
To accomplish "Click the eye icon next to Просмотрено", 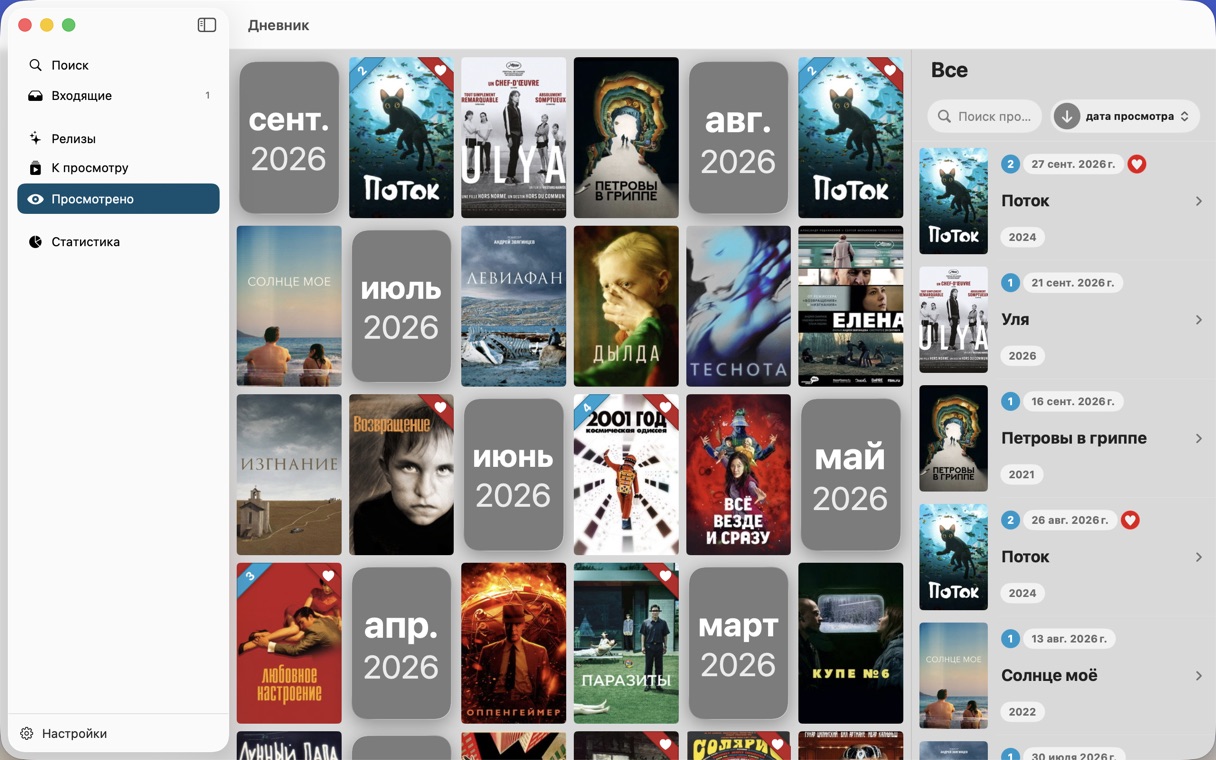I will [x=35, y=199].
